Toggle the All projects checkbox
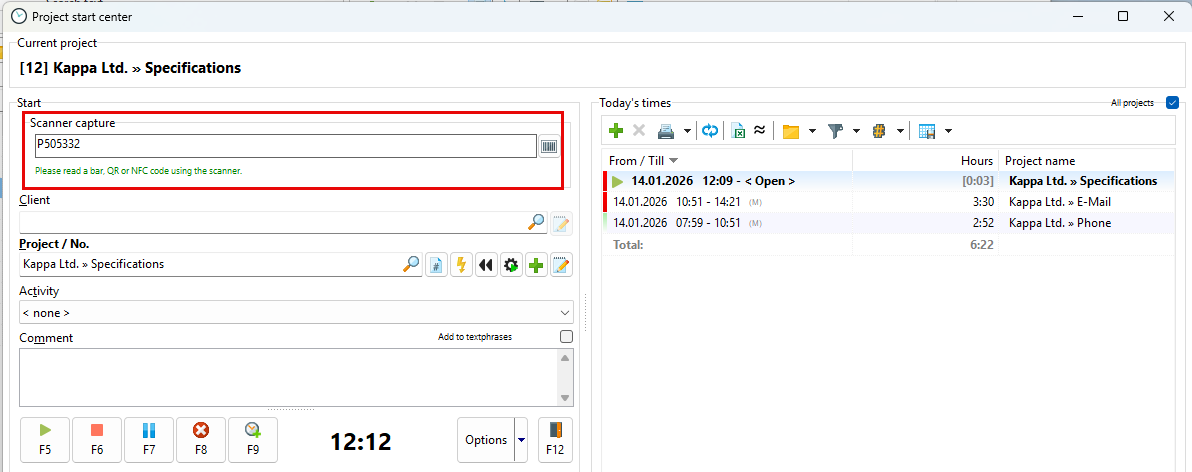Screen dimensions: 1192x472 [1172, 103]
